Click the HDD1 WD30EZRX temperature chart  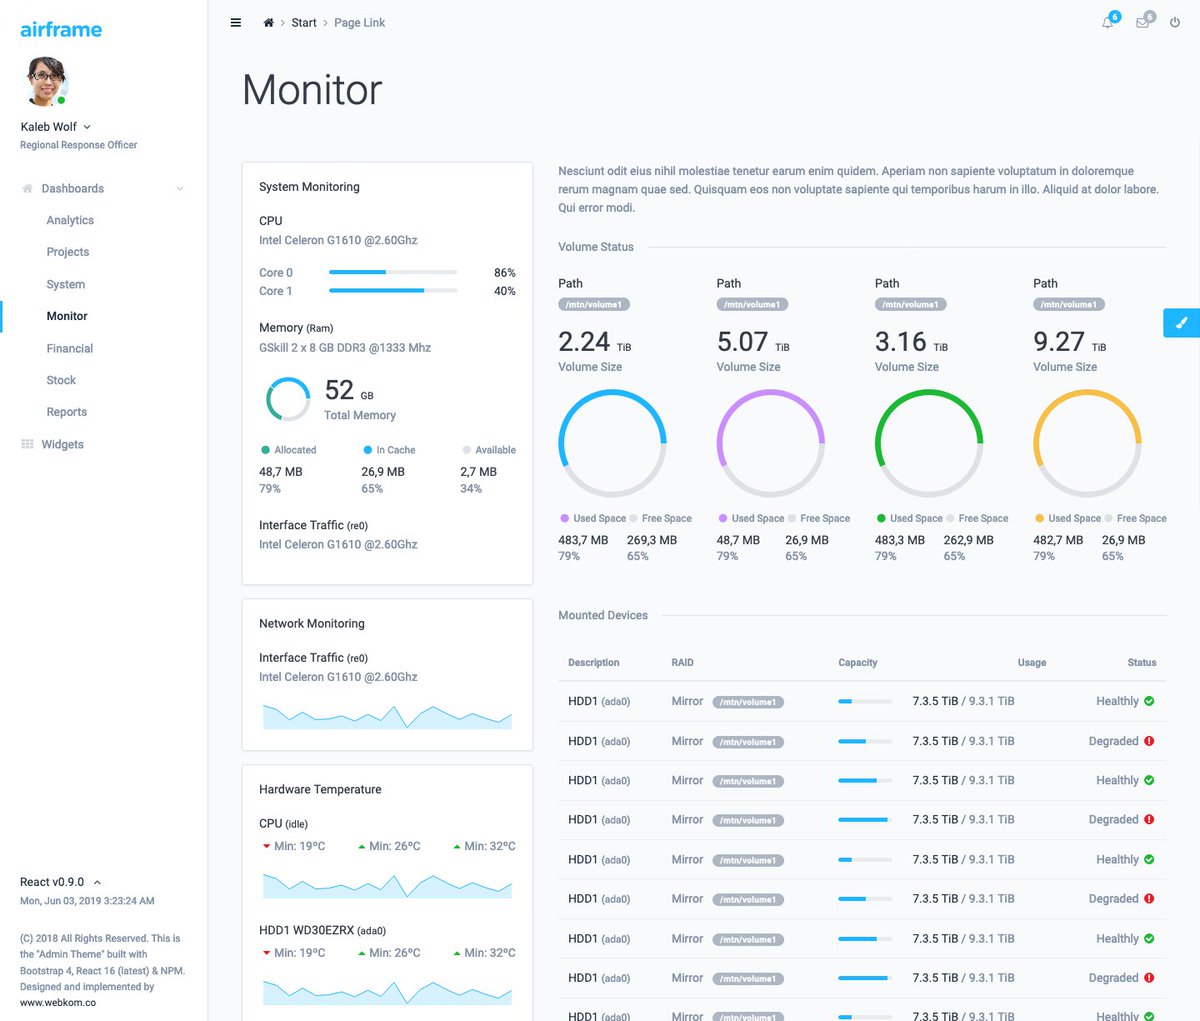tap(387, 991)
